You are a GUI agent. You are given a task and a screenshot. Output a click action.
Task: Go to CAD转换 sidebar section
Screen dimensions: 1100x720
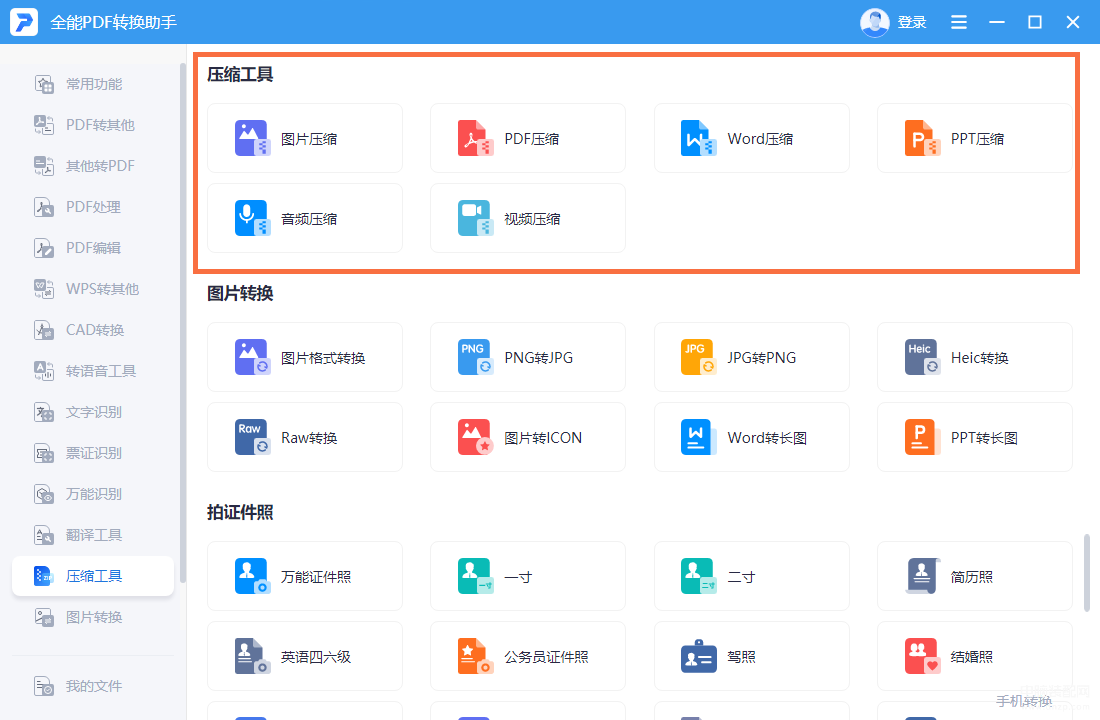point(93,330)
